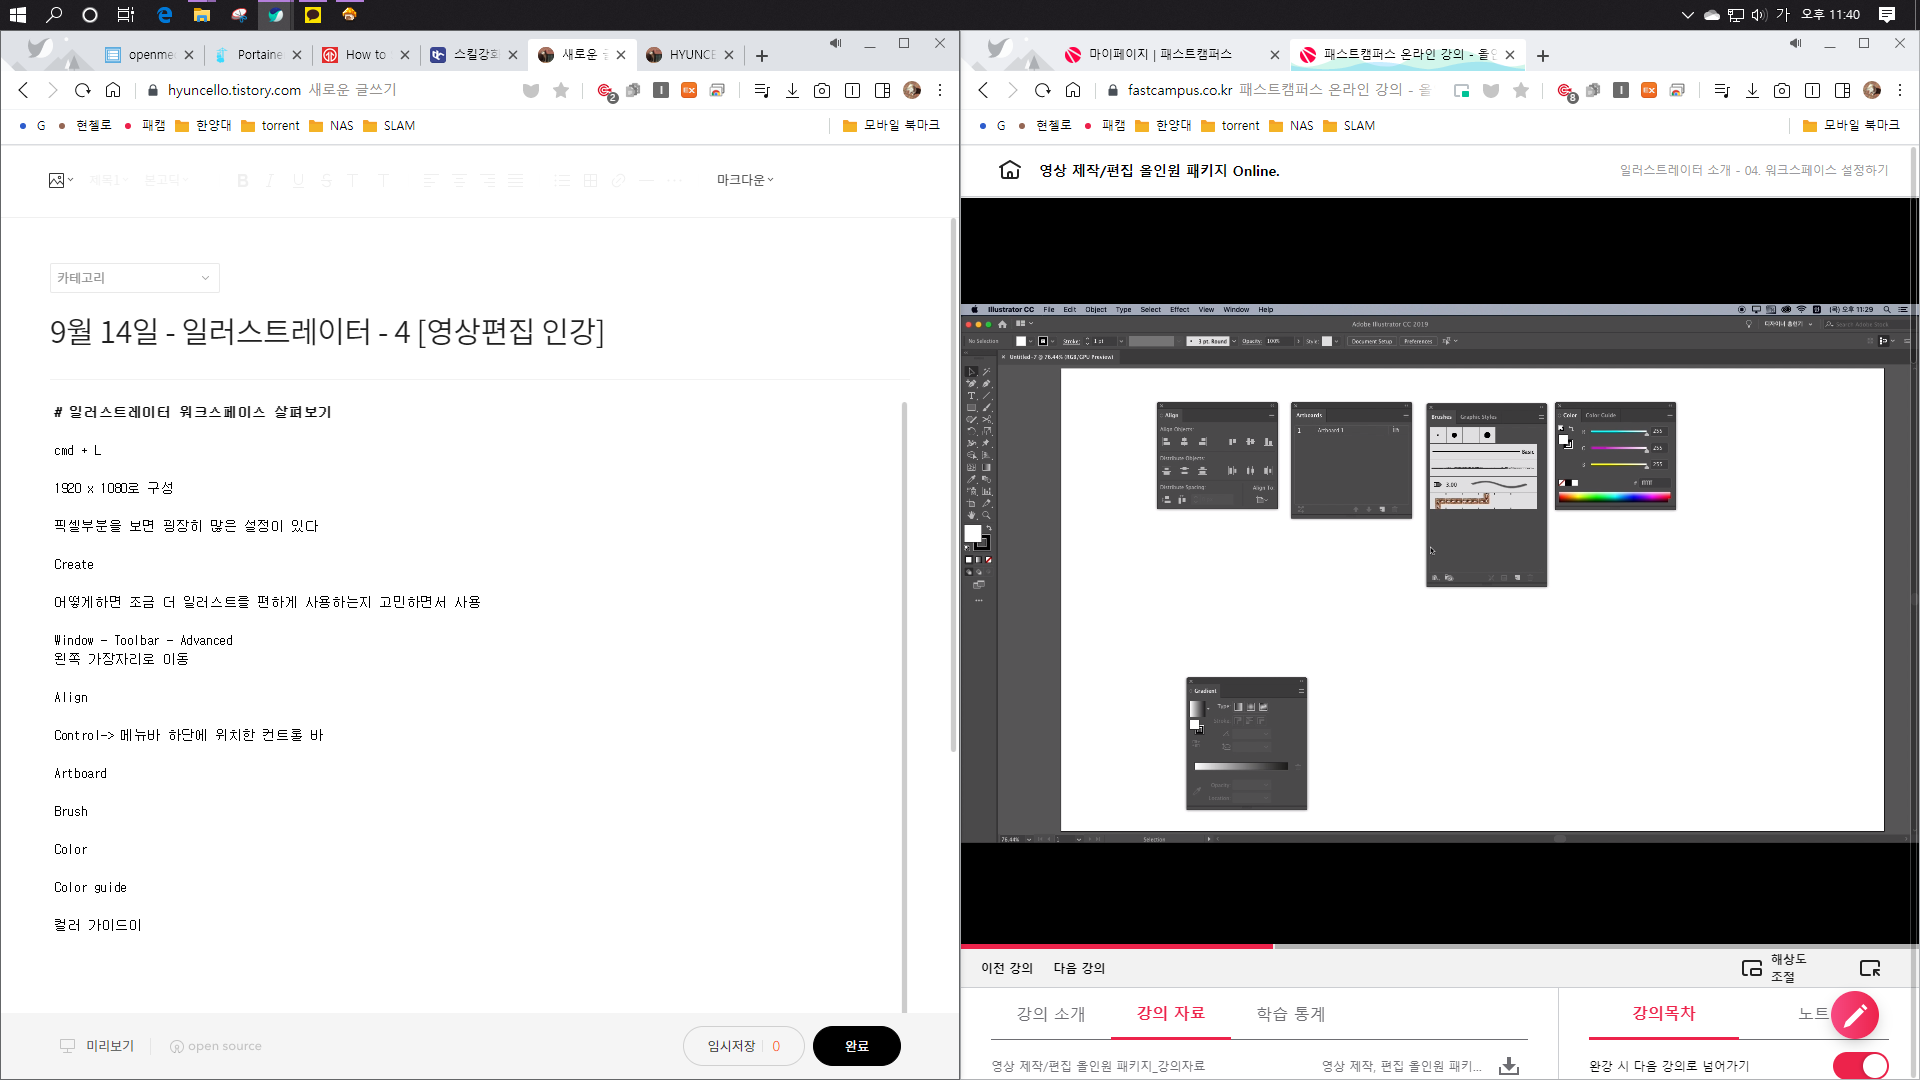Click the home icon on Fastcampus lecture page
This screenshot has height=1080, width=1920.
pos(1010,170)
